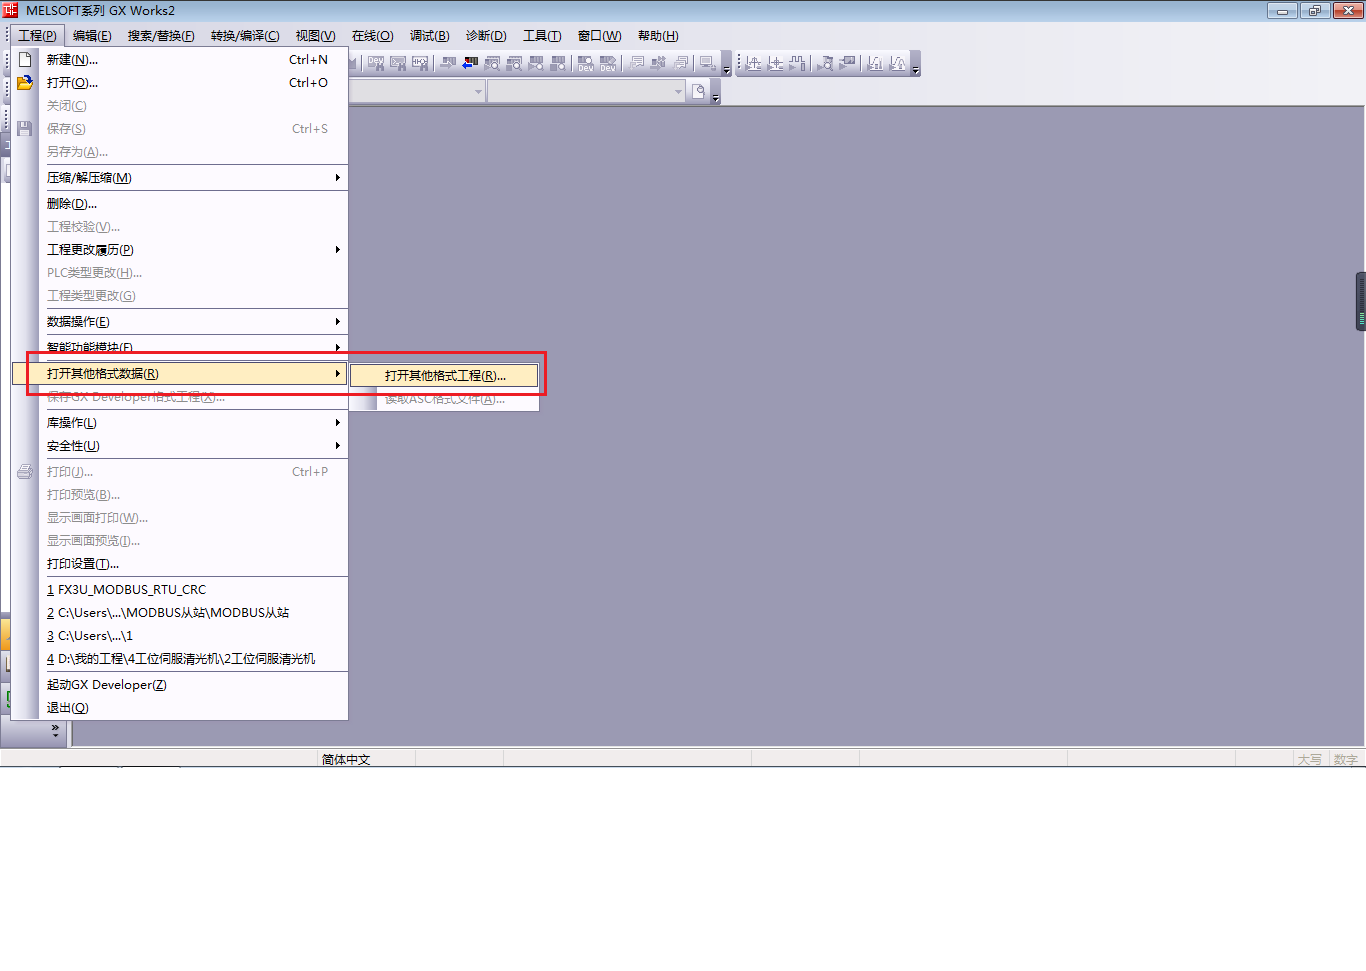Click the blank page icon beside 新建
This screenshot has height=971, width=1366.
click(25, 60)
